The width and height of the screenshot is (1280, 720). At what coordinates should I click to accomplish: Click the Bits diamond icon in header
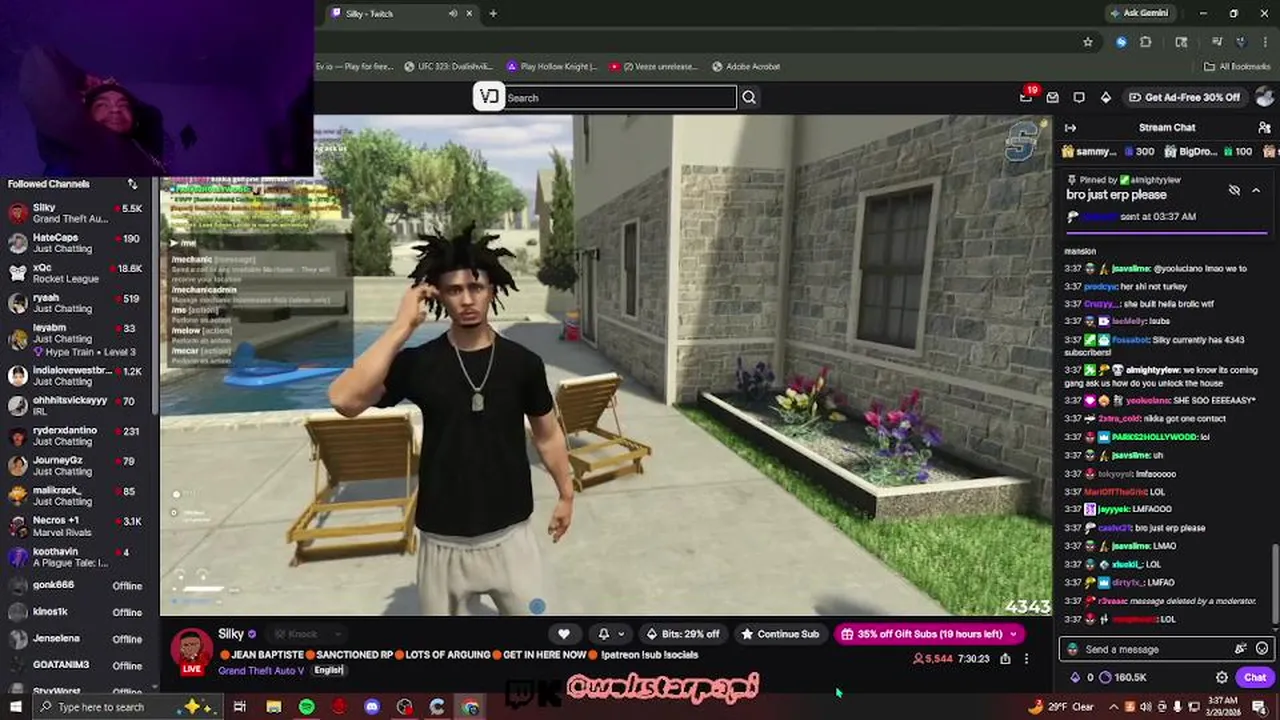[1105, 97]
